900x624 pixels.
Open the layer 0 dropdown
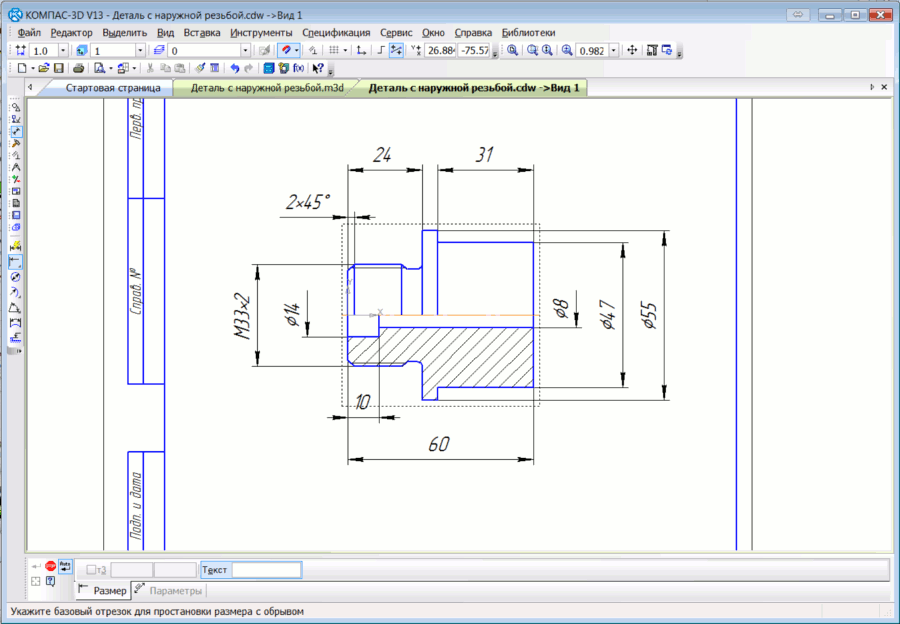click(245, 51)
